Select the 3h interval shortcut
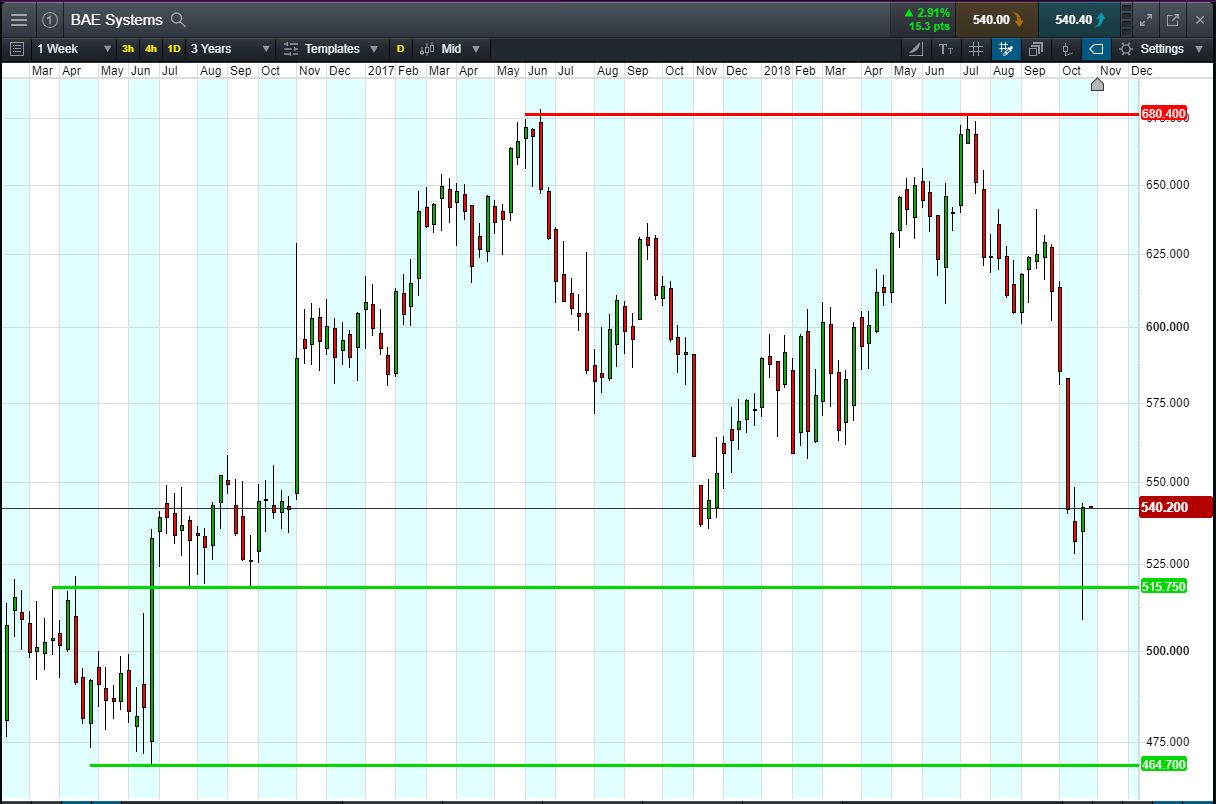1216x804 pixels. coord(128,48)
